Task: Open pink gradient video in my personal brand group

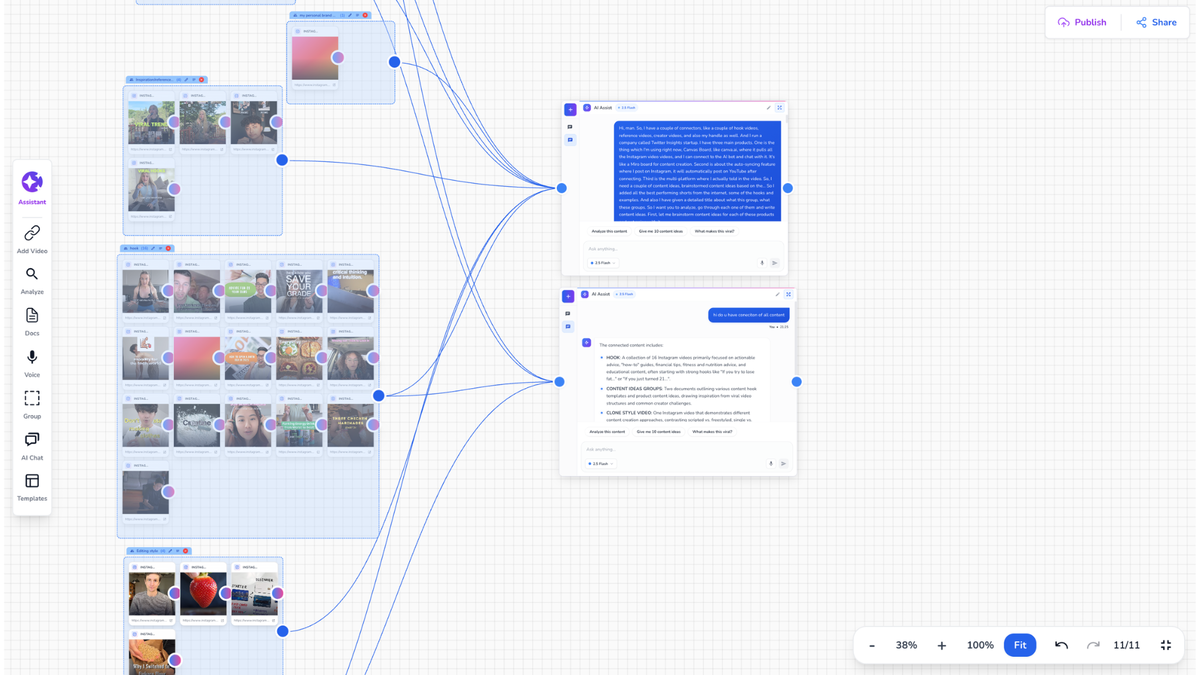Action: (315, 58)
